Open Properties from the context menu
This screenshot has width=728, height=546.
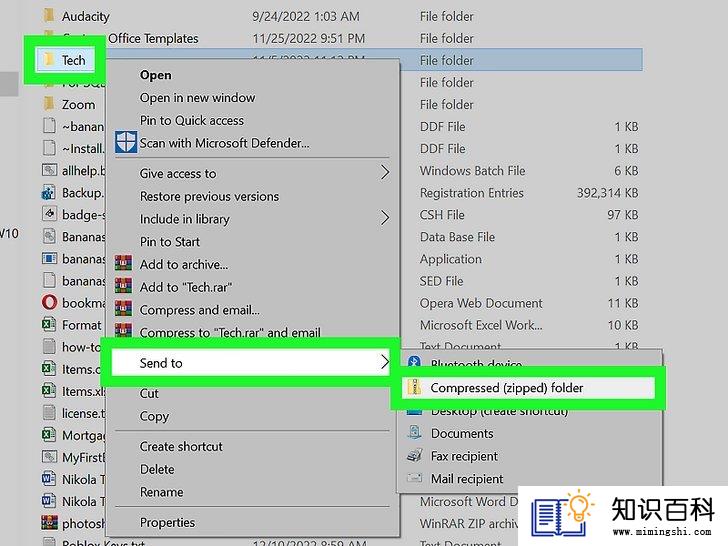167,522
